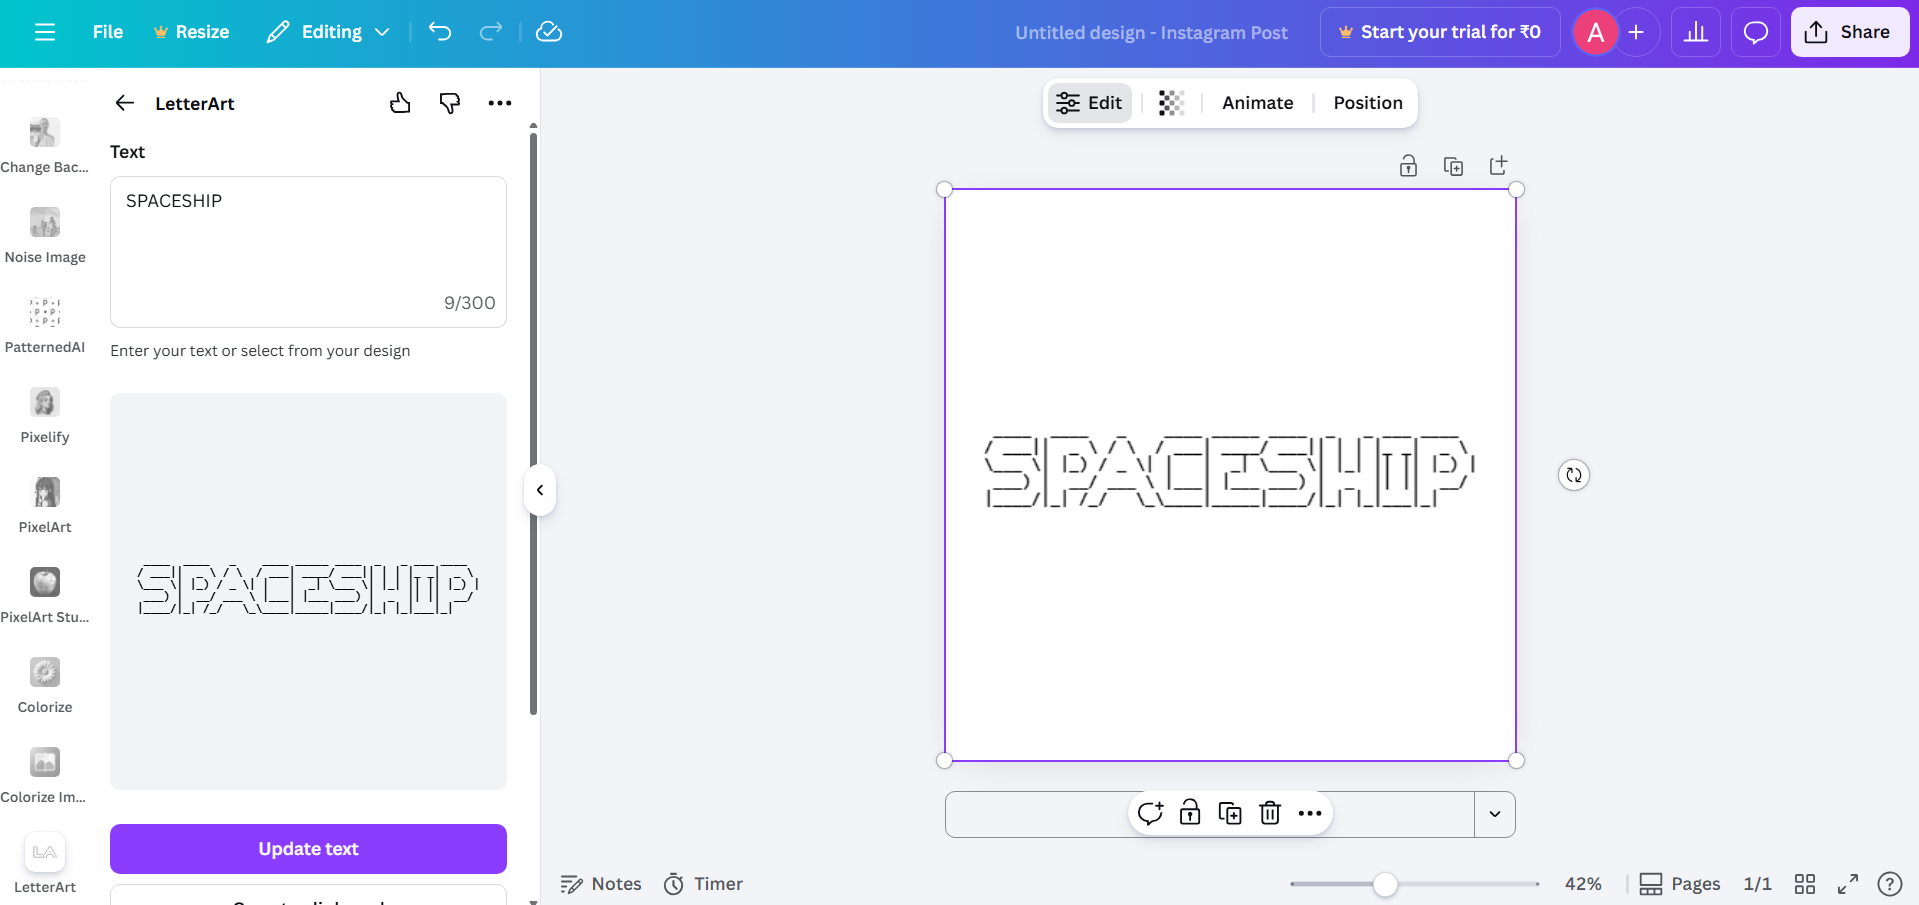Screen dimensions: 1919x905
Task: Click the Share button
Action: click(x=1850, y=32)
